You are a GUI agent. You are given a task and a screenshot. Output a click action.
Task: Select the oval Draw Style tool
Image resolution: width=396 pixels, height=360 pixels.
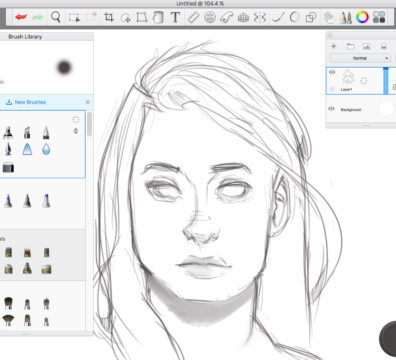click(x=295, y=17)
